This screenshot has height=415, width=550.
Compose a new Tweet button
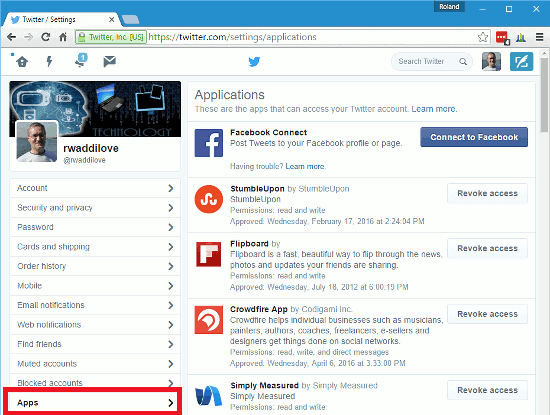521,61
